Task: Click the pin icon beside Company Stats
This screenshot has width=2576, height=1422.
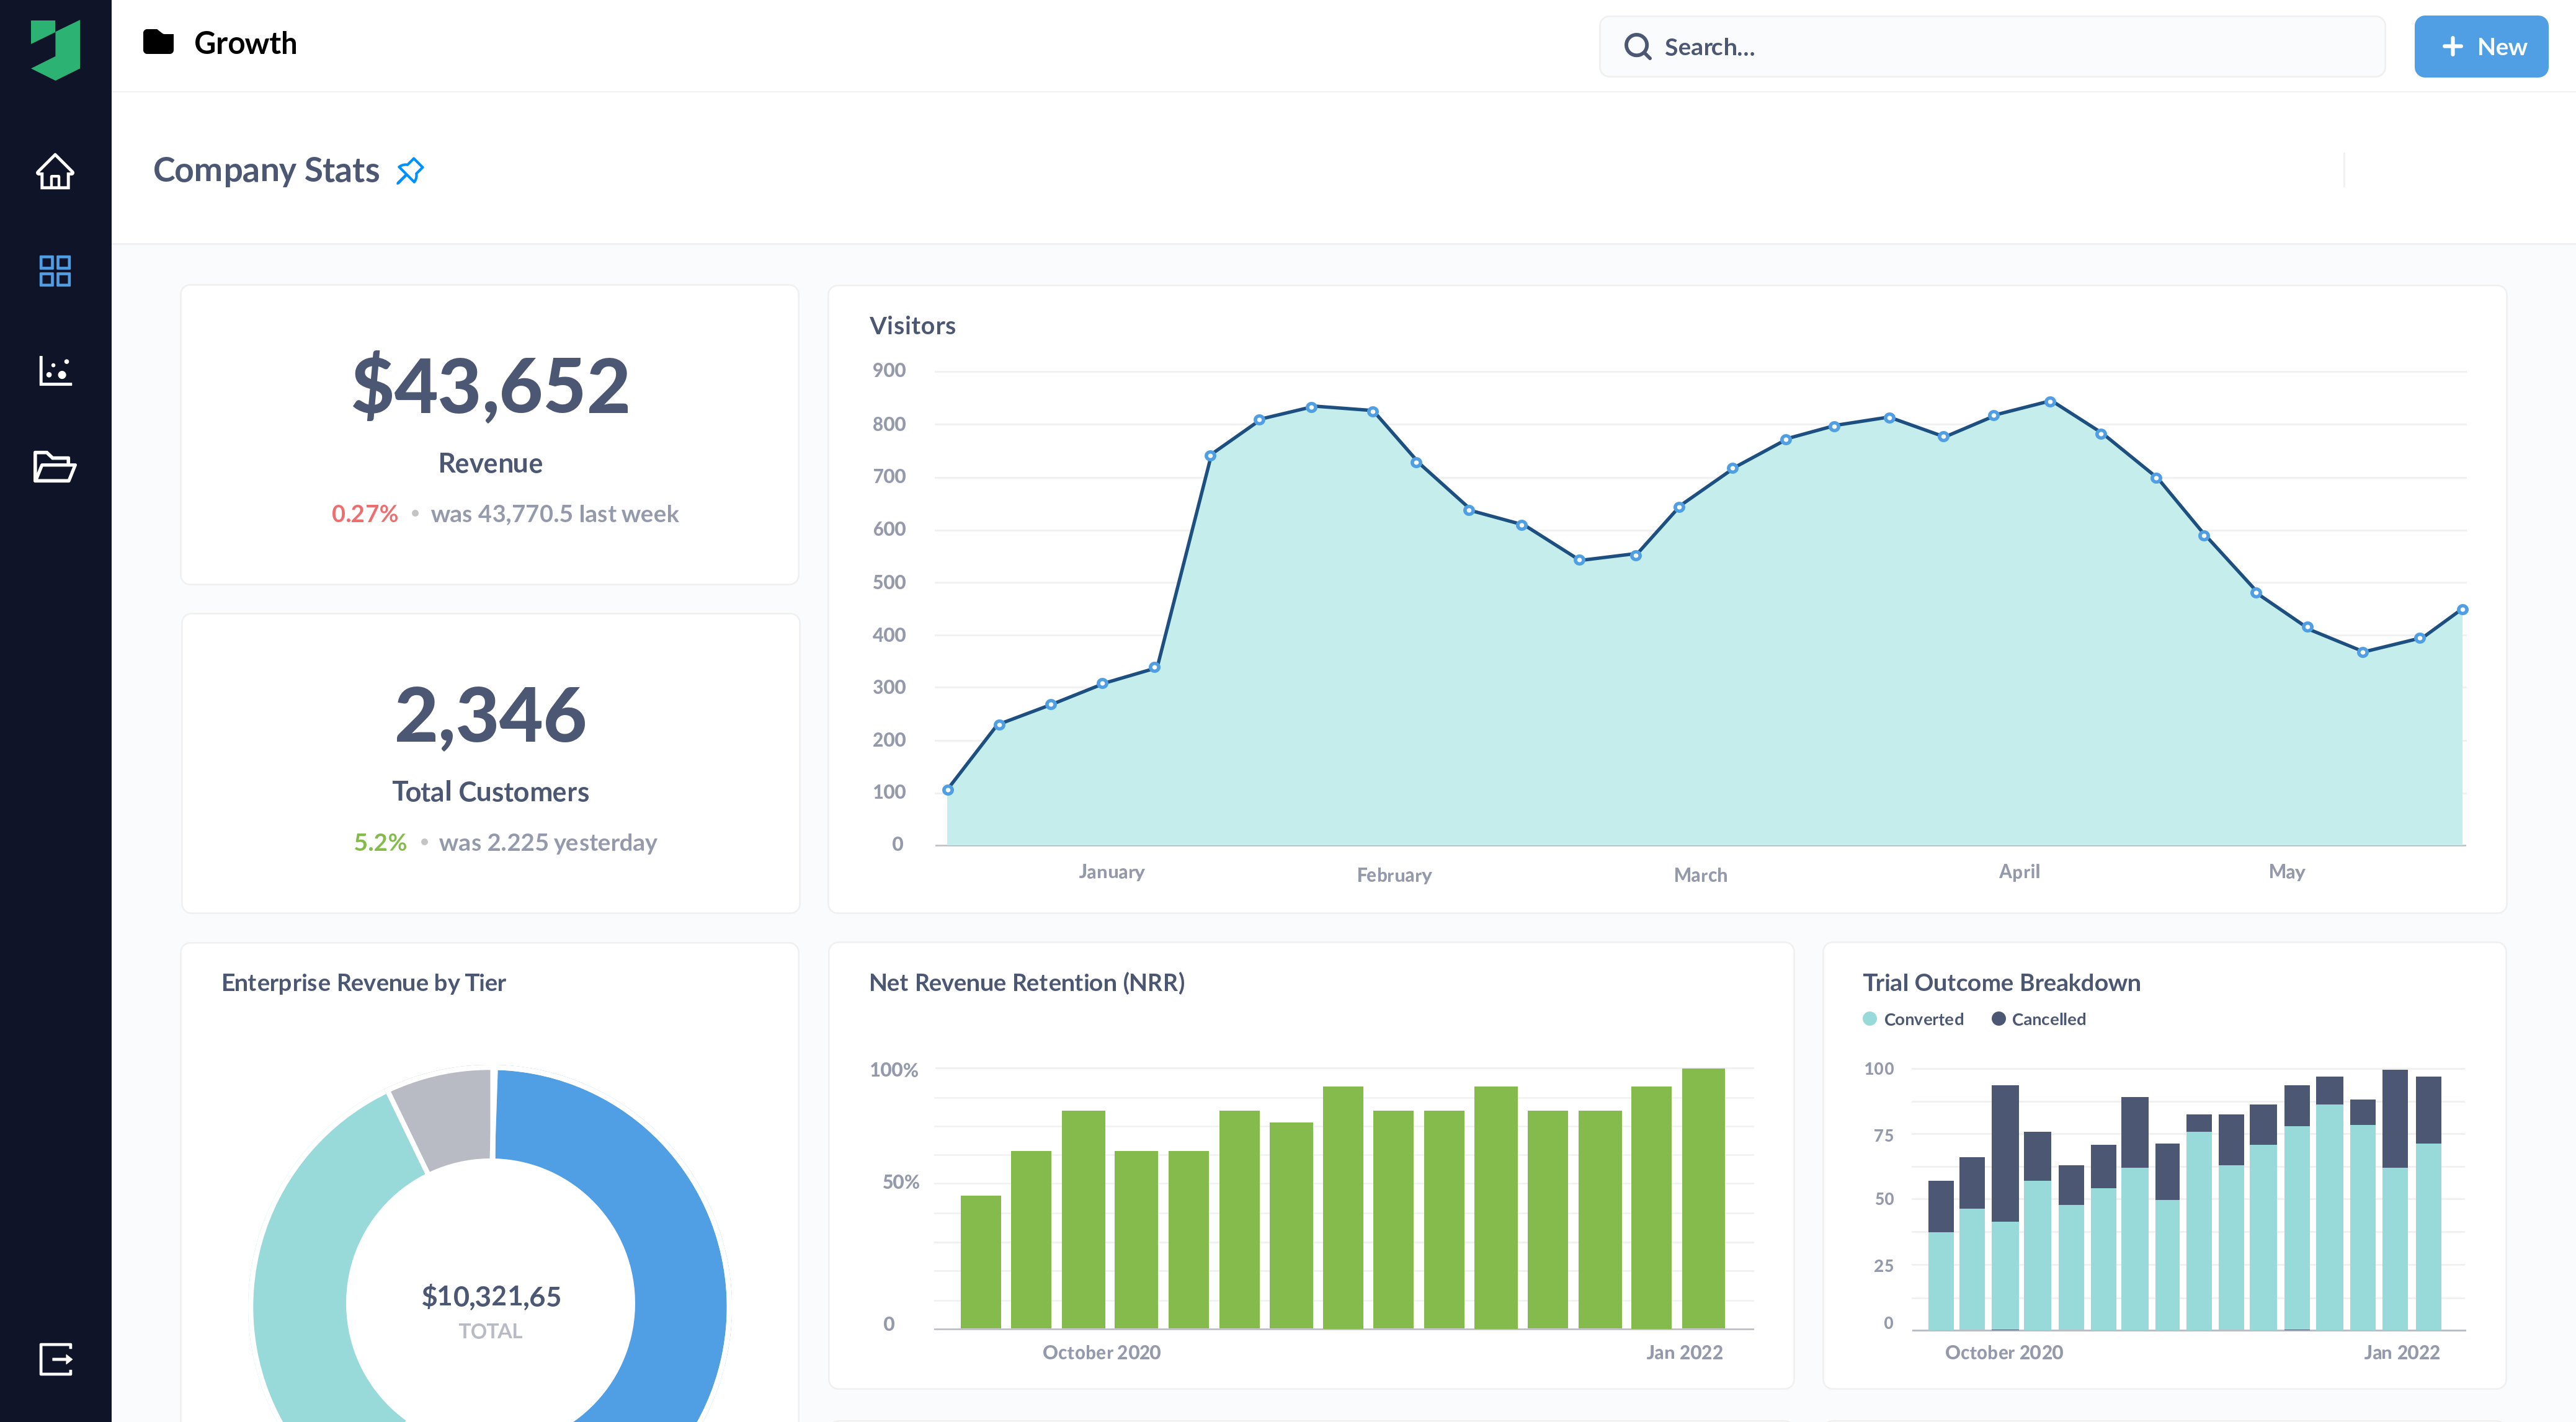Action: (410, 171)
